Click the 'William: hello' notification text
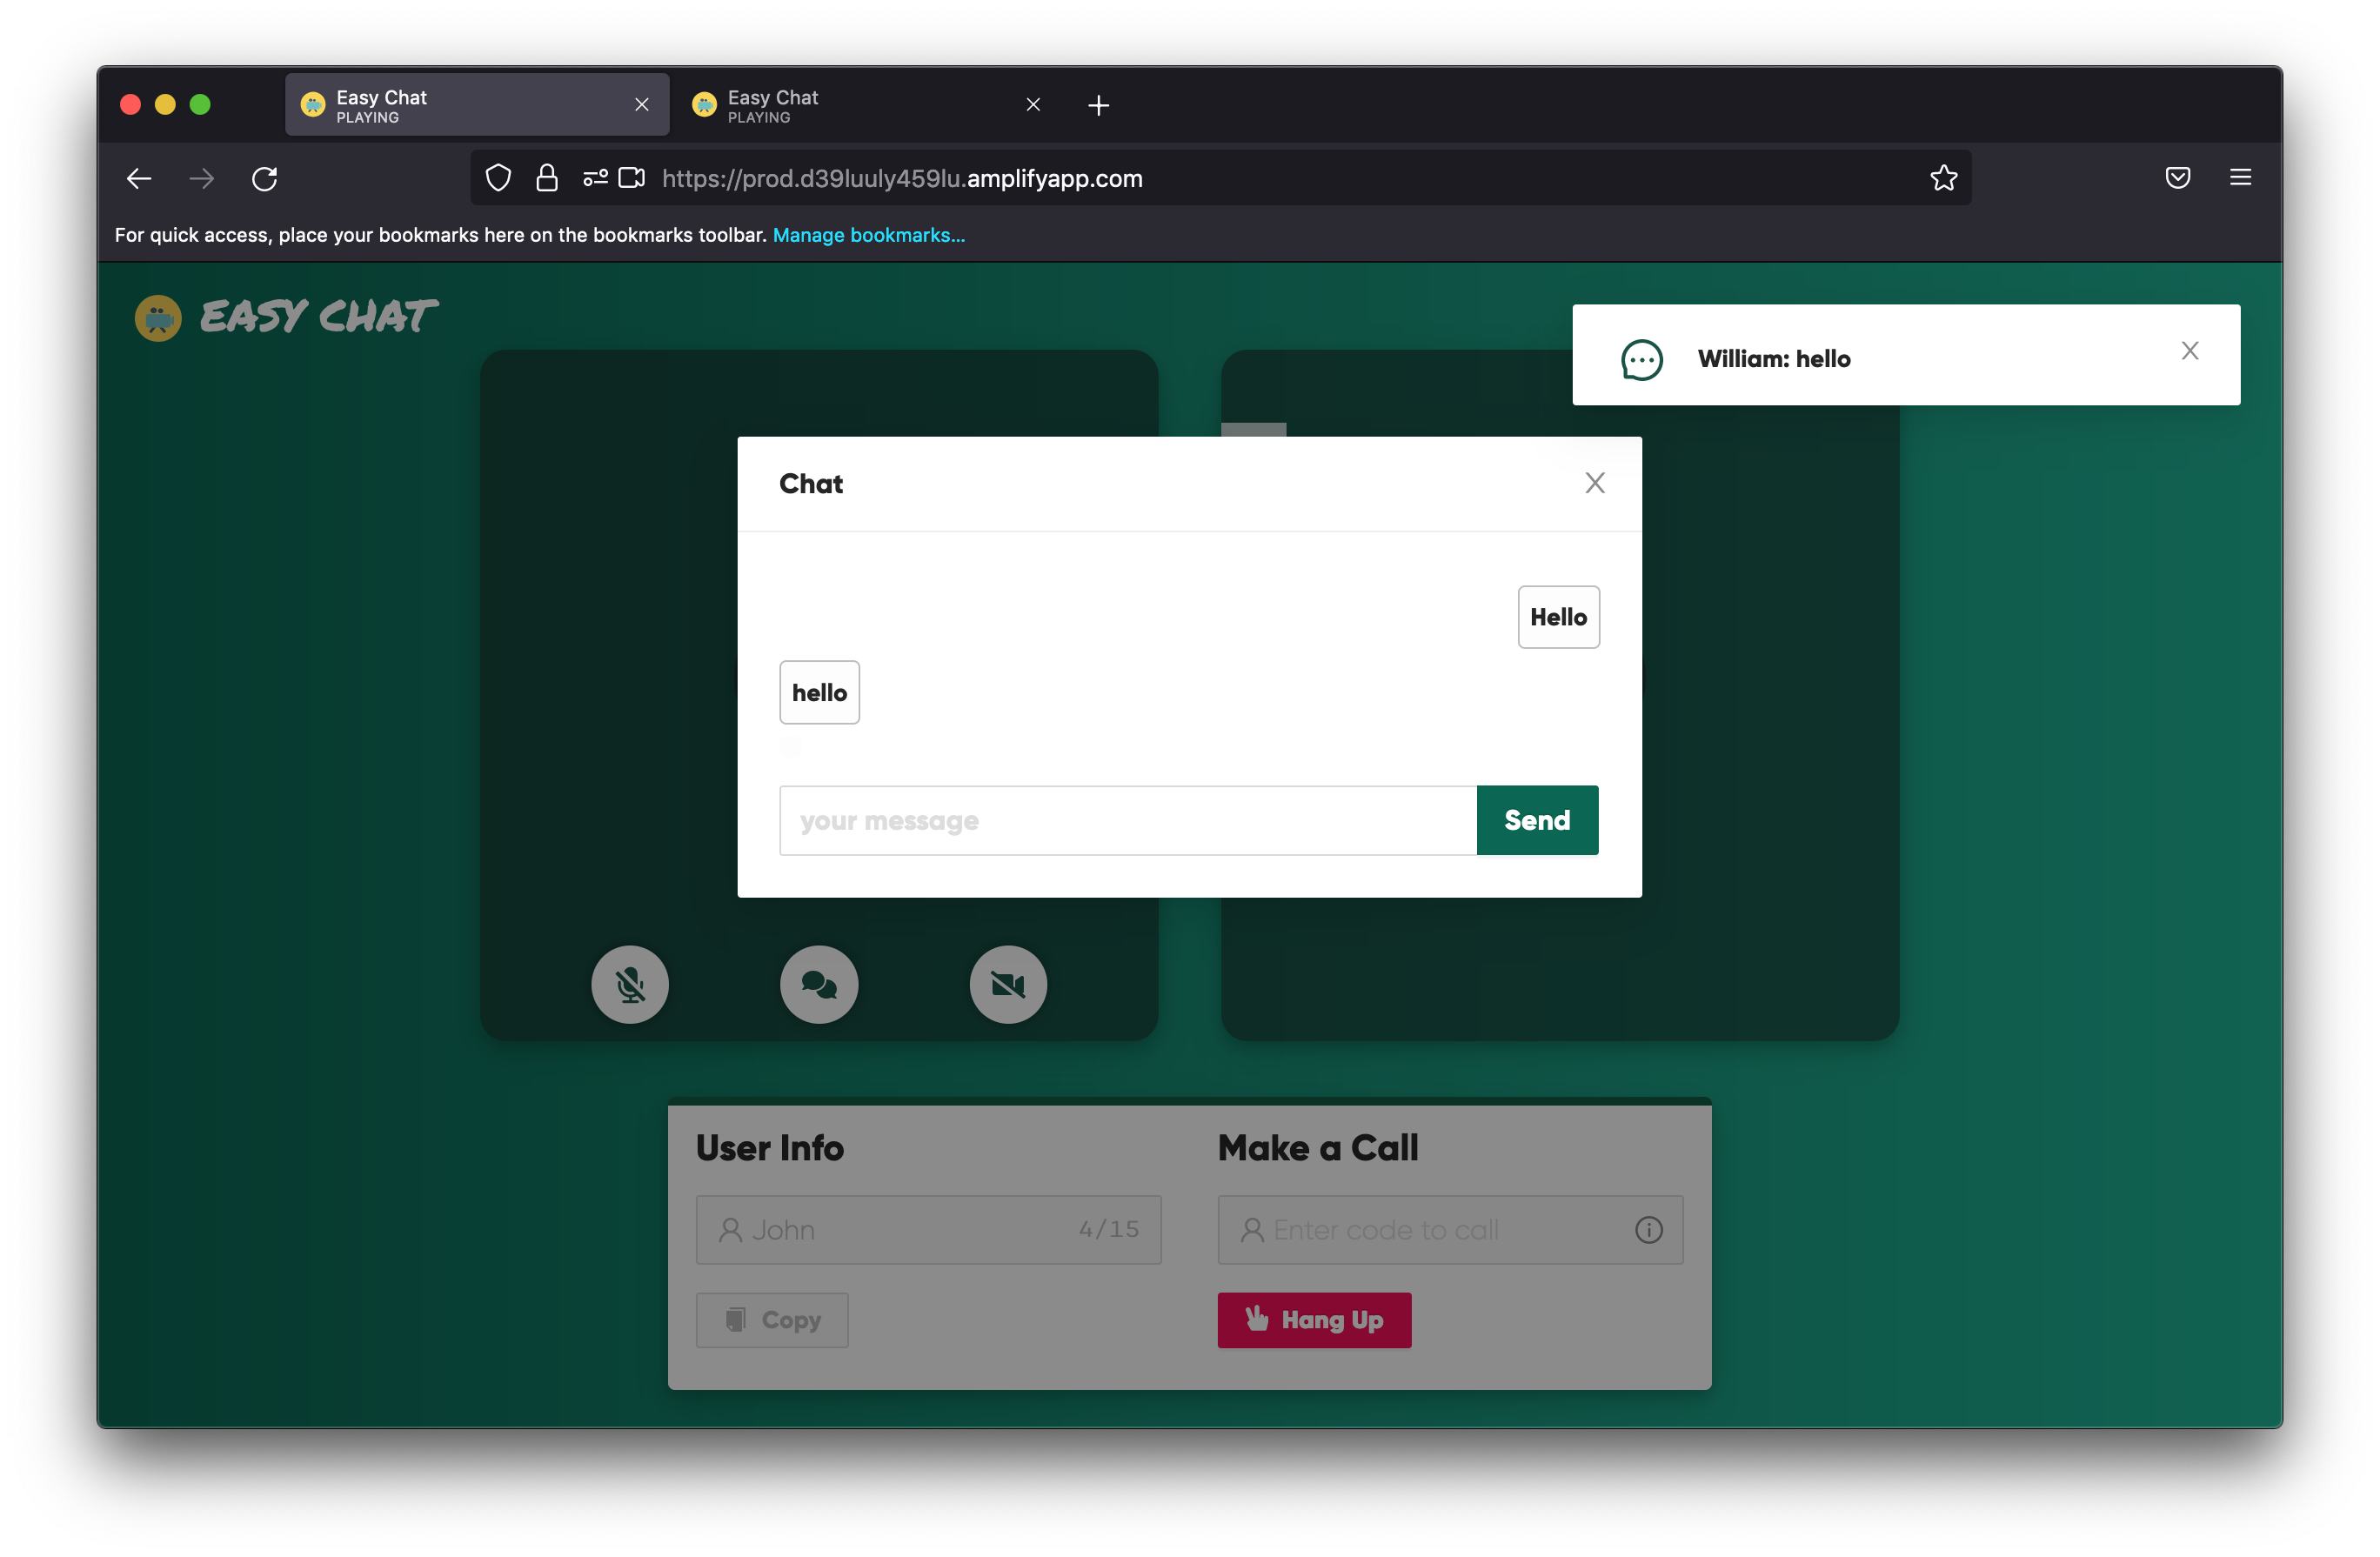Image resolution: width=2380 pixels, height=1557 pixels. (x=1774, y=359)
